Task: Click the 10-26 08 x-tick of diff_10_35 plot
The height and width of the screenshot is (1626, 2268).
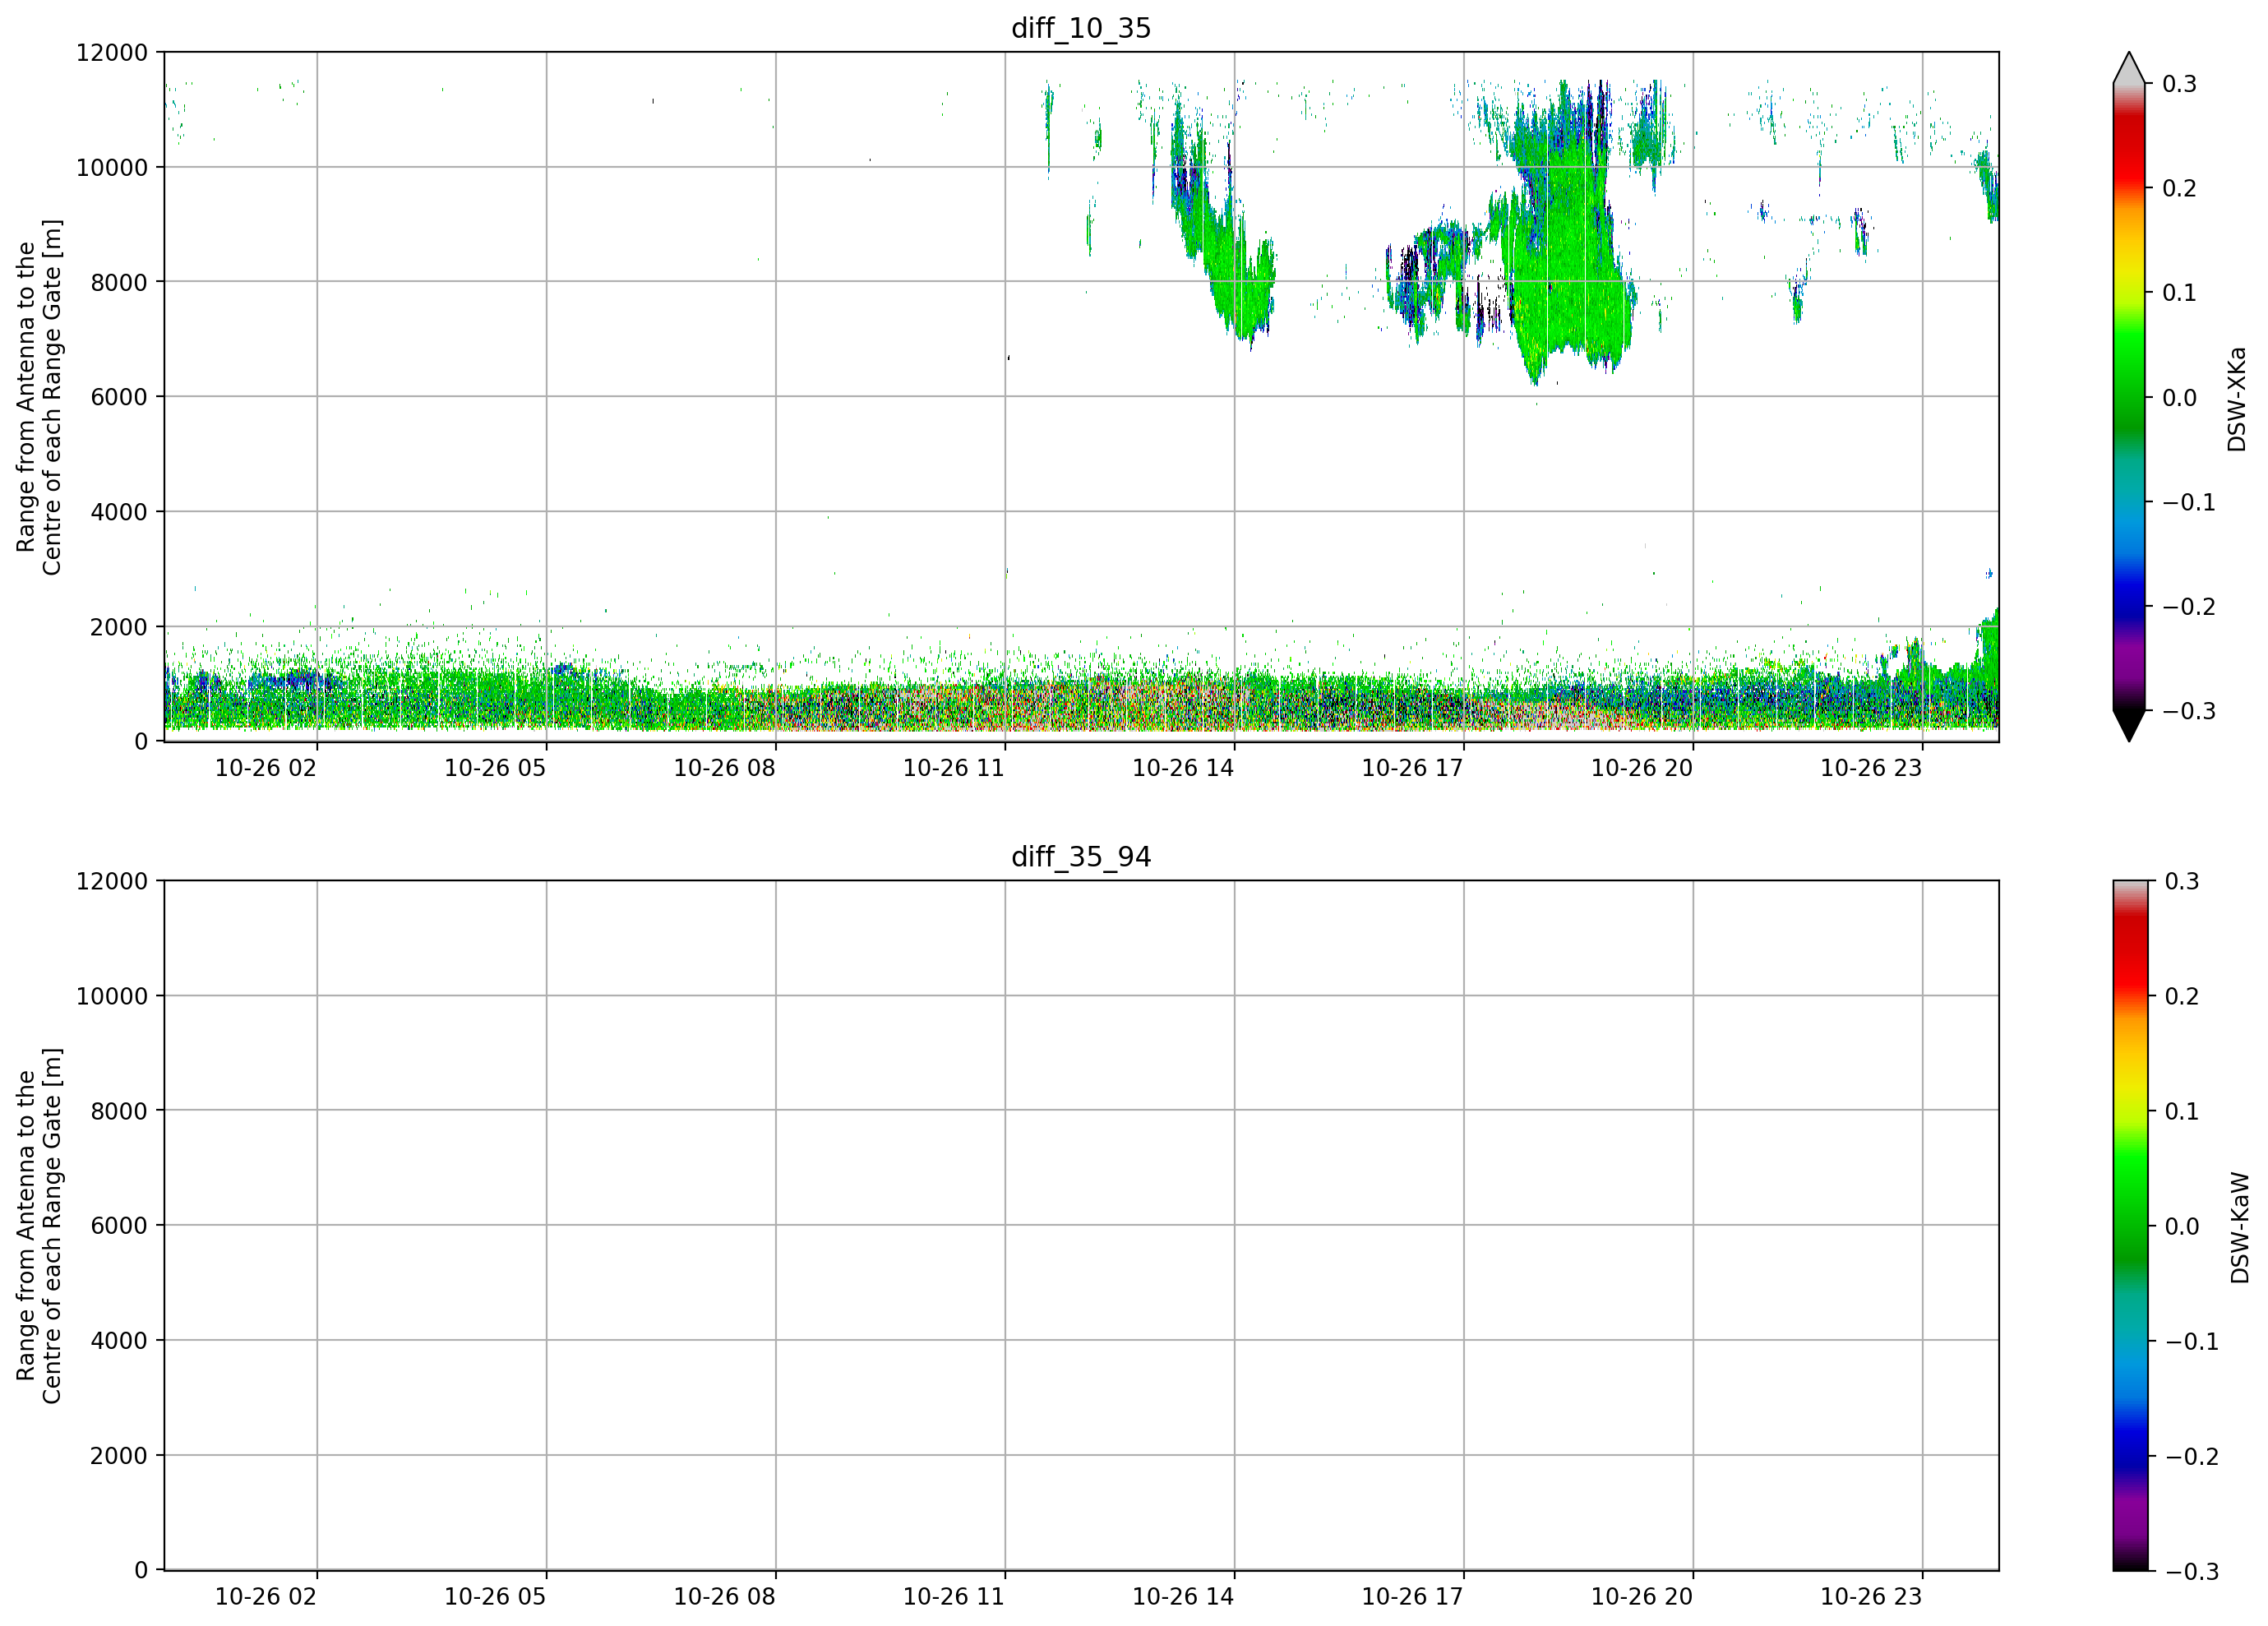Action: 724,768
